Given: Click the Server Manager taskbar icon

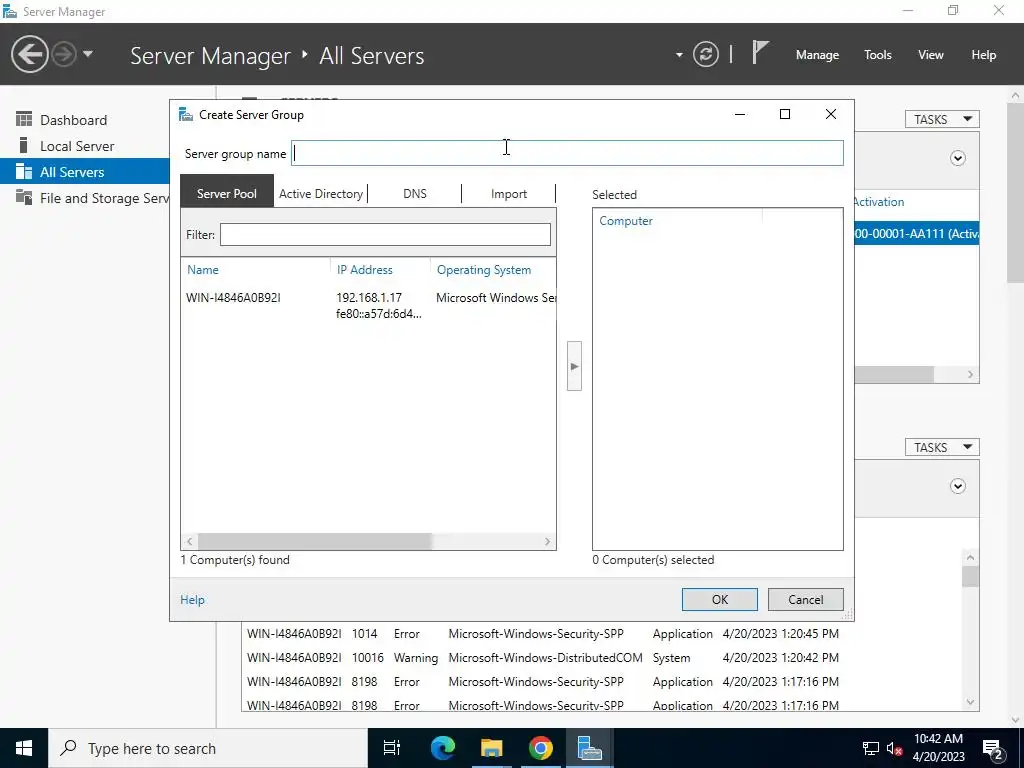Looking at the screenshot, I should (x=589, y=748).
